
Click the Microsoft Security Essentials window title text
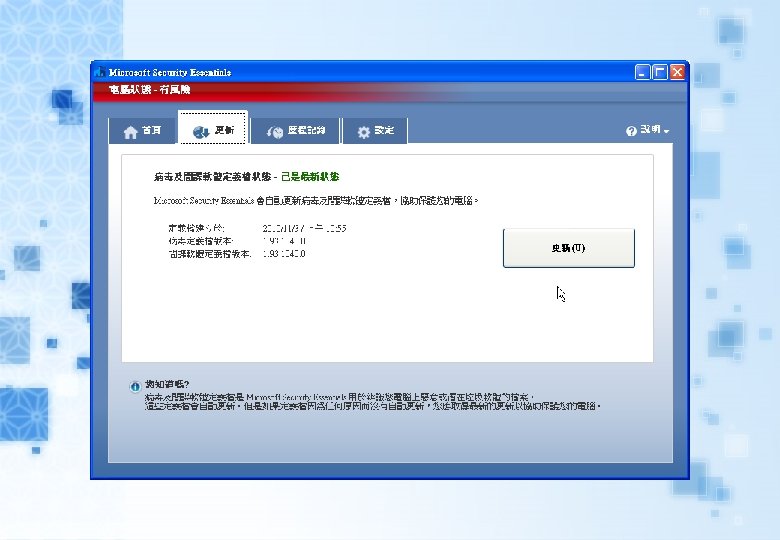coord(170,73)
